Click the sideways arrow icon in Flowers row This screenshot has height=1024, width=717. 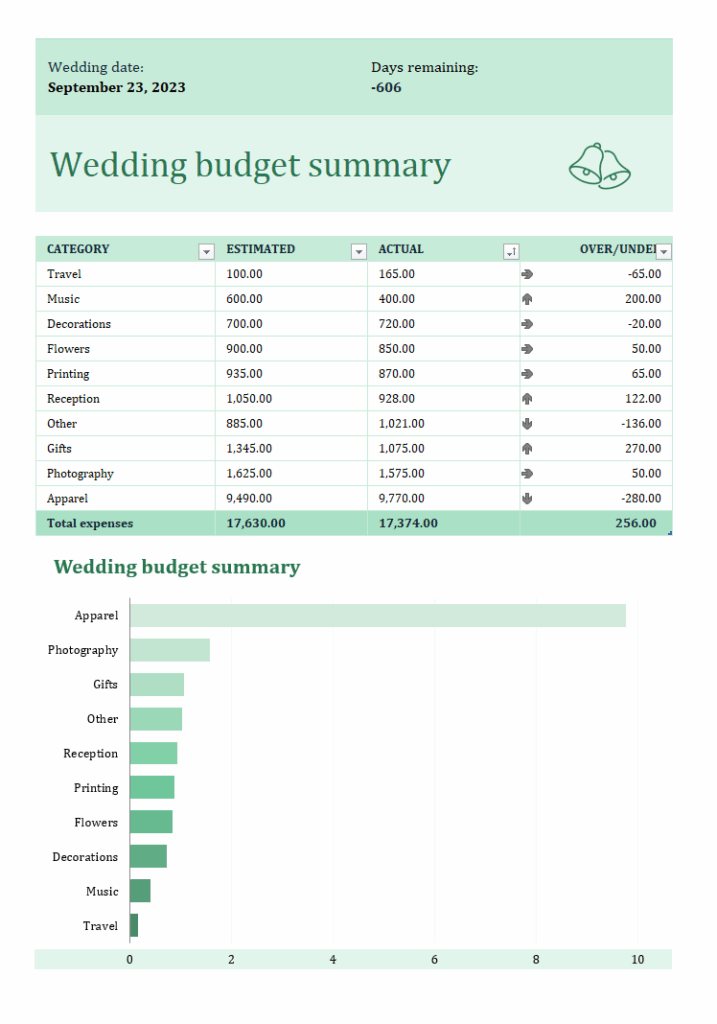pos(528,349)
